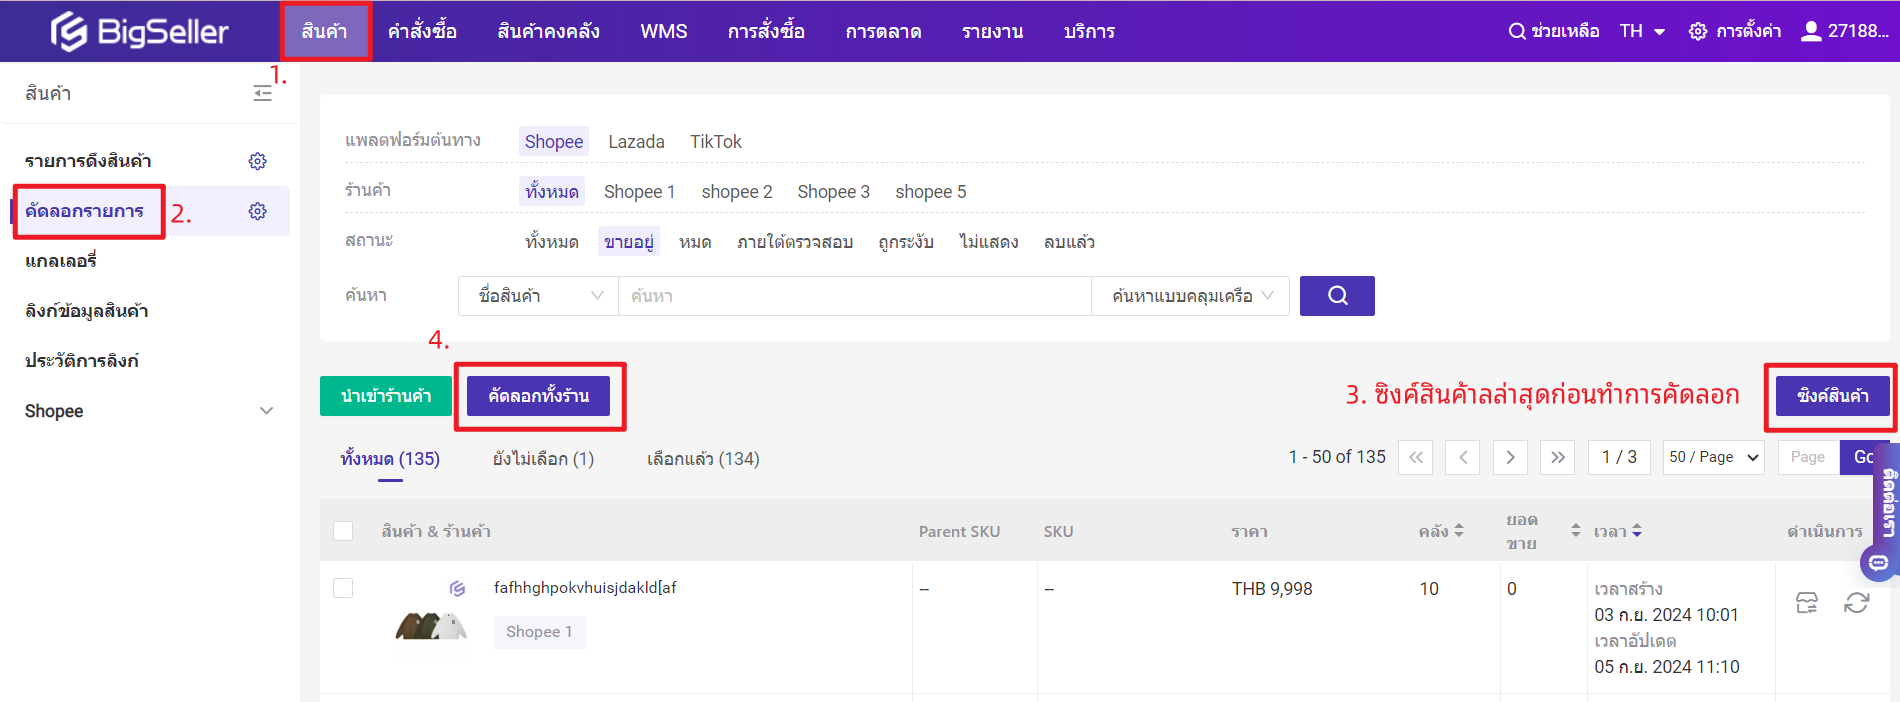Open the การตลาด top menu
The image size is (1900, 702).
(883, 31)
